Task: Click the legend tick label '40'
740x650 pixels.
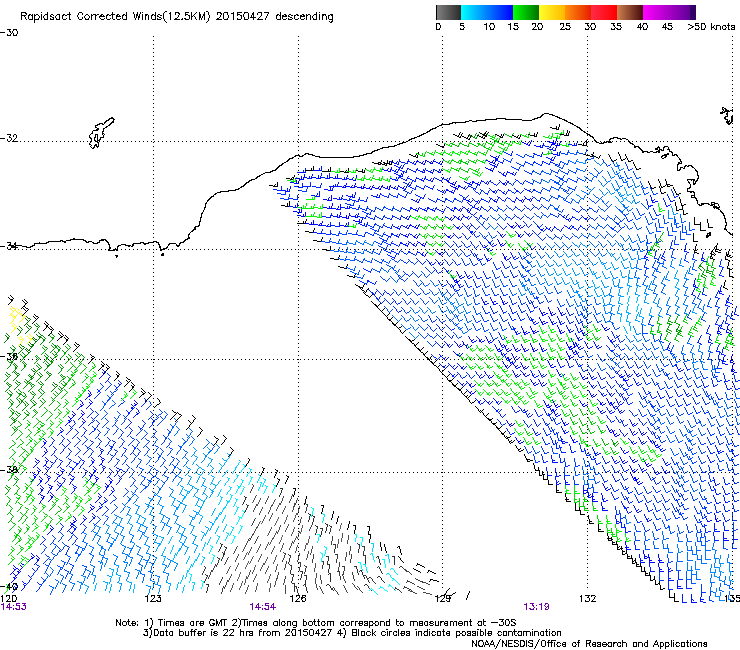Action: 642,27
